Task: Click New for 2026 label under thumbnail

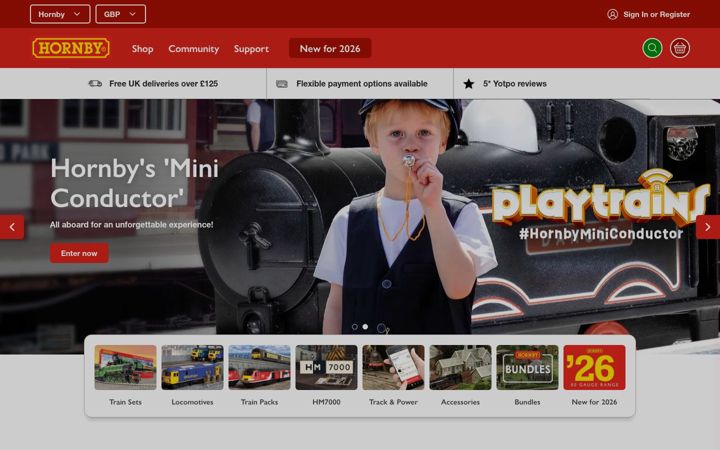Action: point(595,402)
